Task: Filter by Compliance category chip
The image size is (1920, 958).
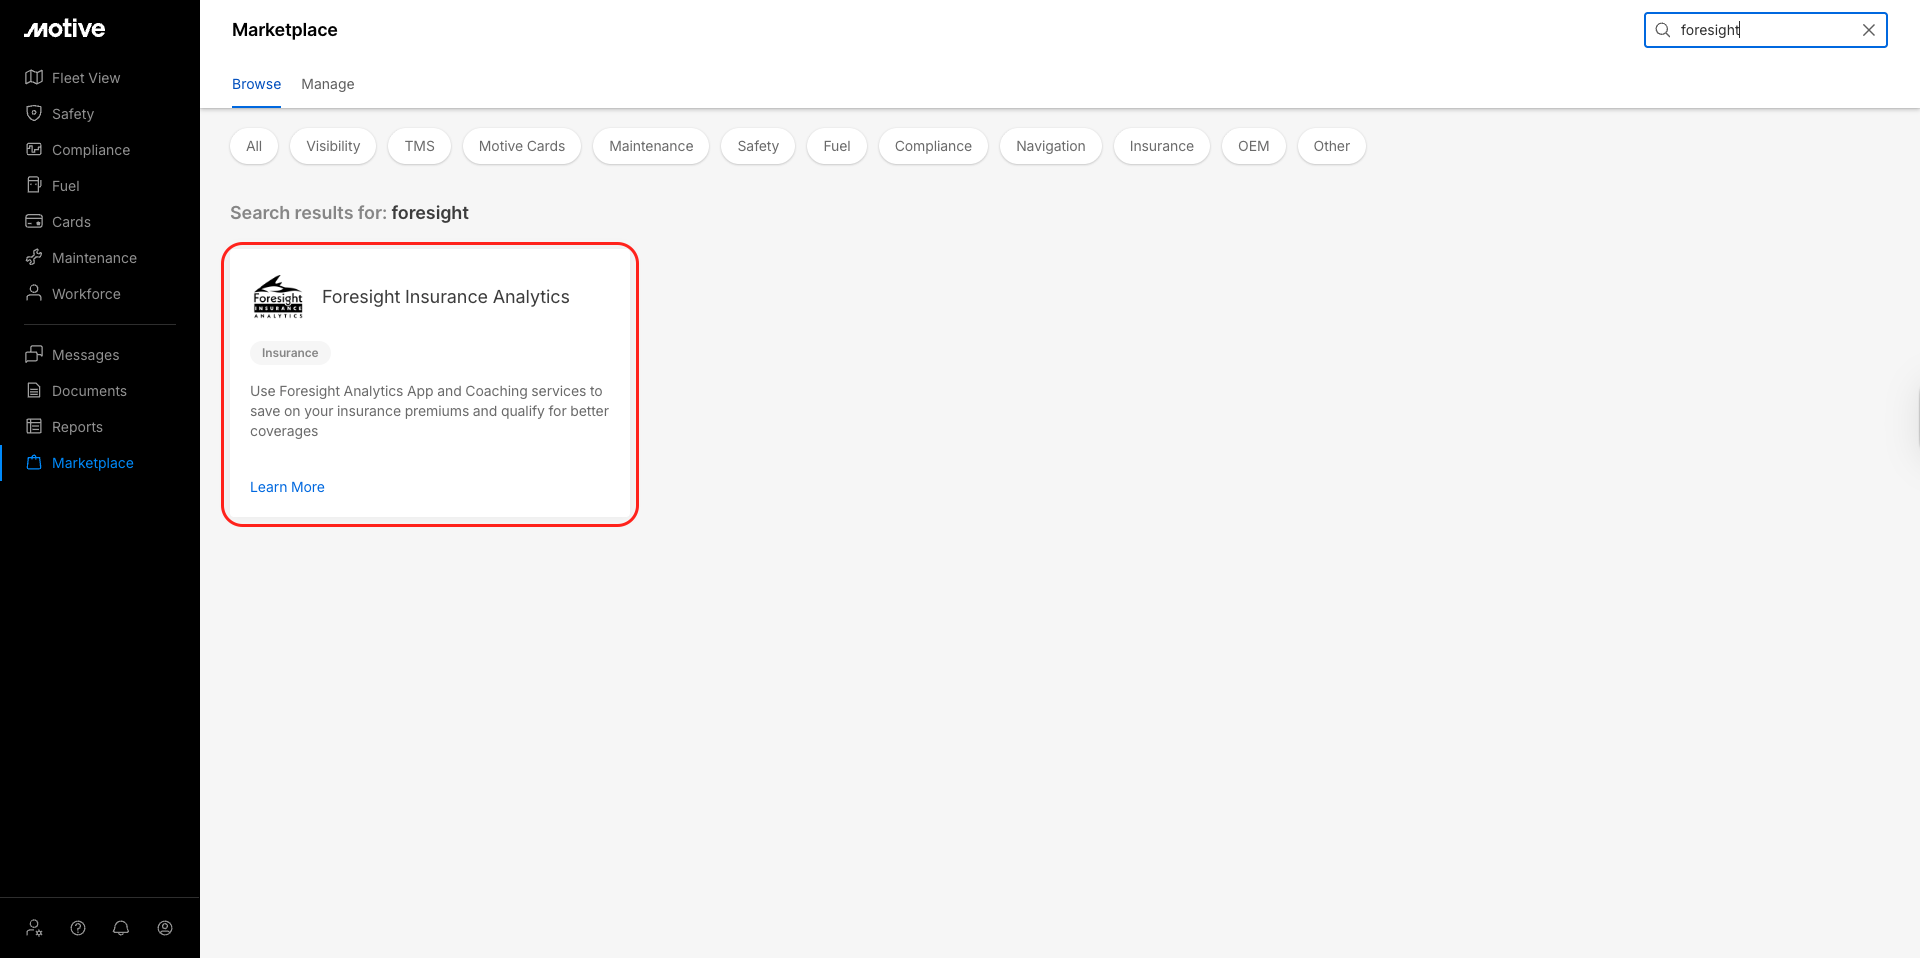Action: (x=933, y=146)
